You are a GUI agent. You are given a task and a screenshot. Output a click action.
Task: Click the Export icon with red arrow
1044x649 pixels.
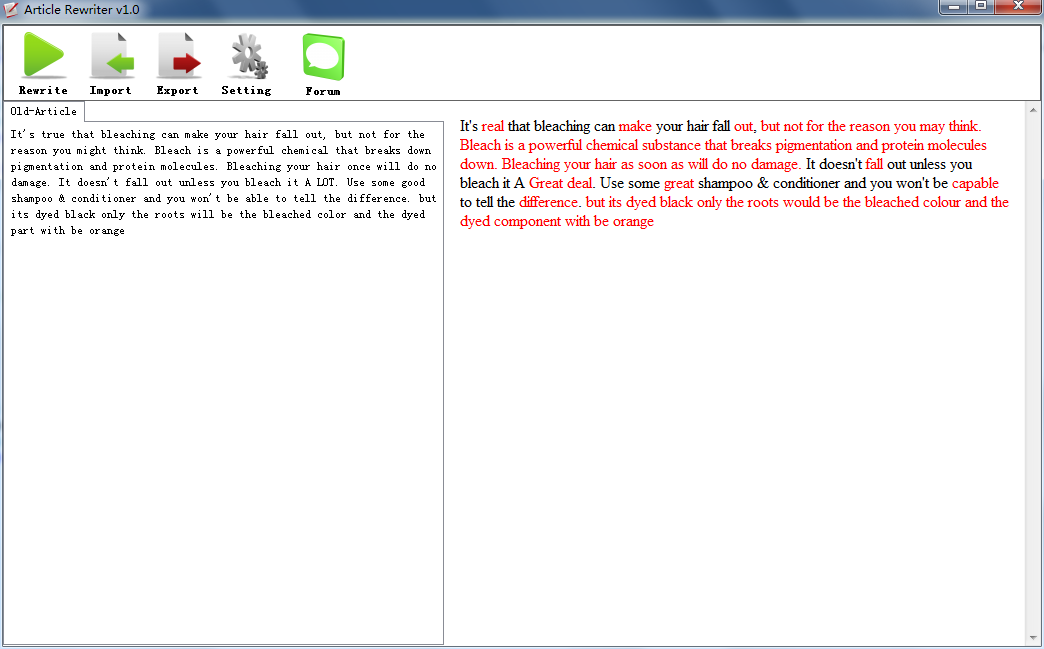coord(178,56)
